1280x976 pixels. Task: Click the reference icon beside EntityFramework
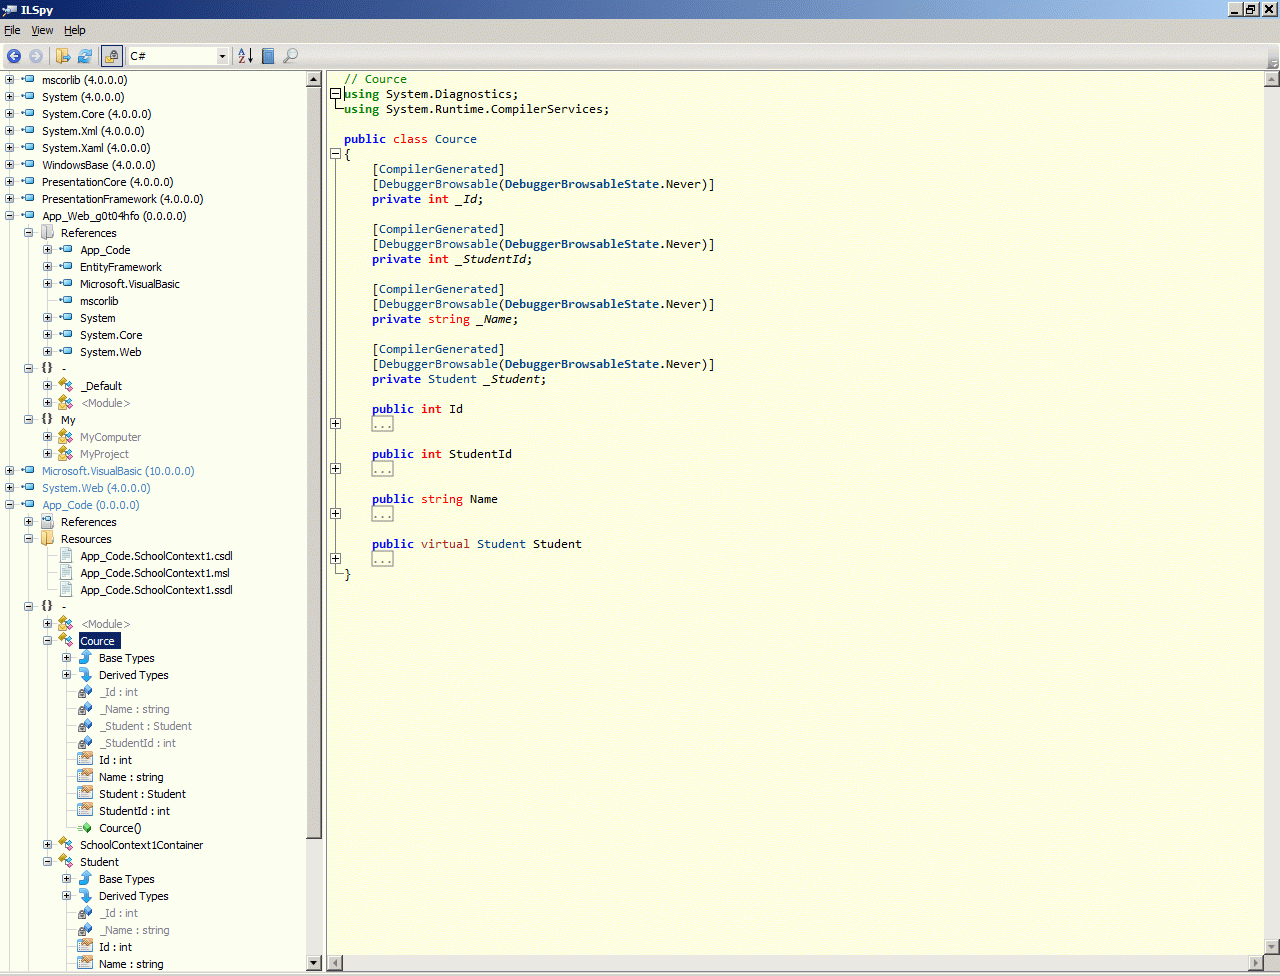point(66,267)
